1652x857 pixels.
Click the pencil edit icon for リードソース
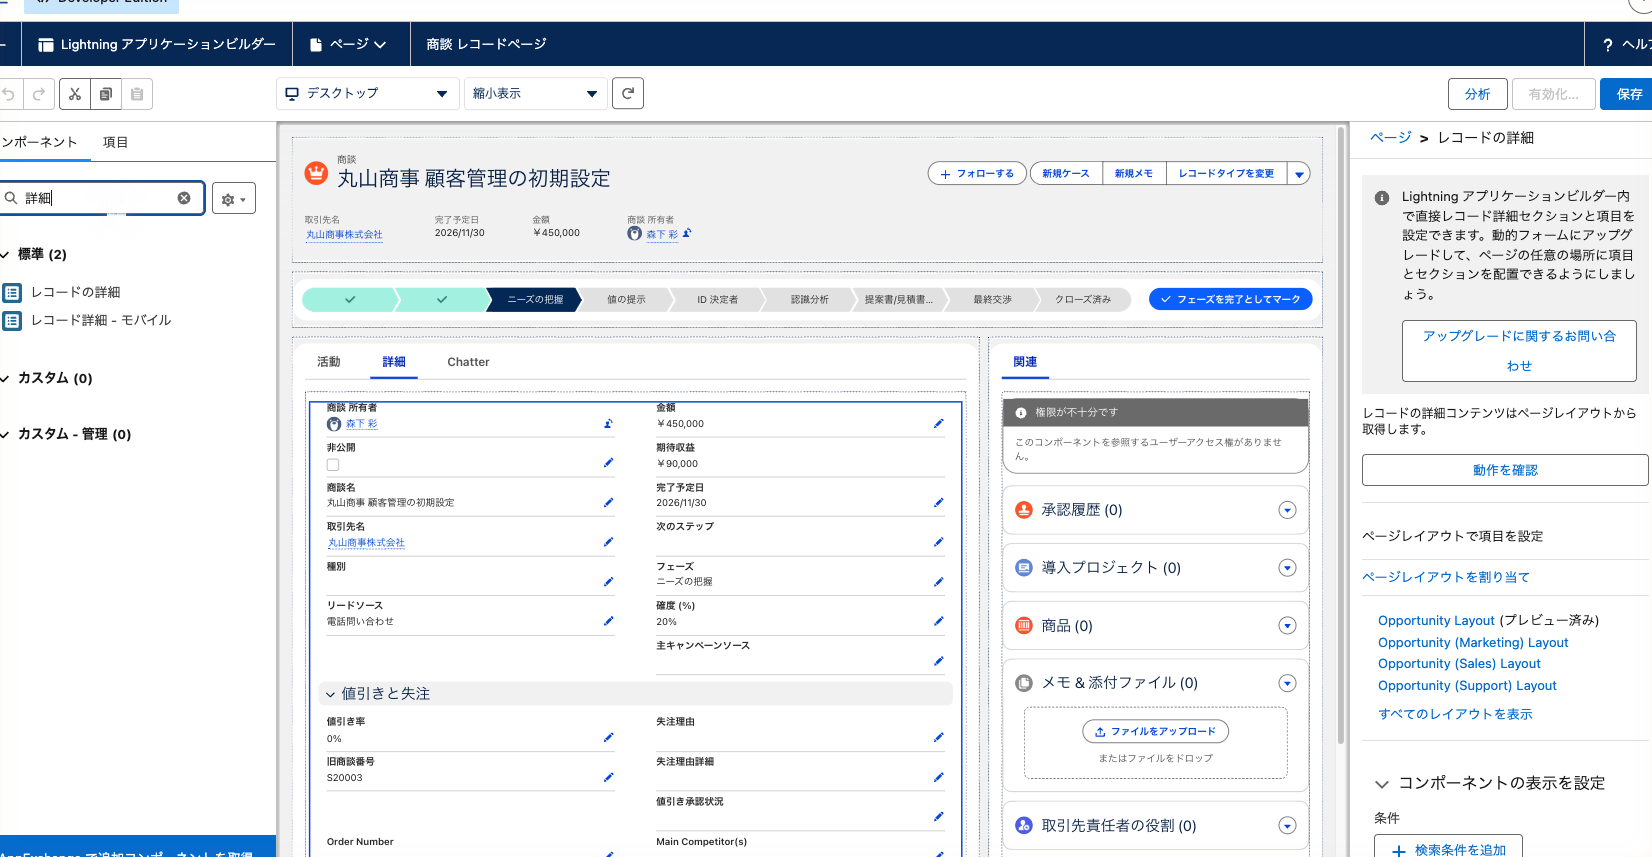608,621
